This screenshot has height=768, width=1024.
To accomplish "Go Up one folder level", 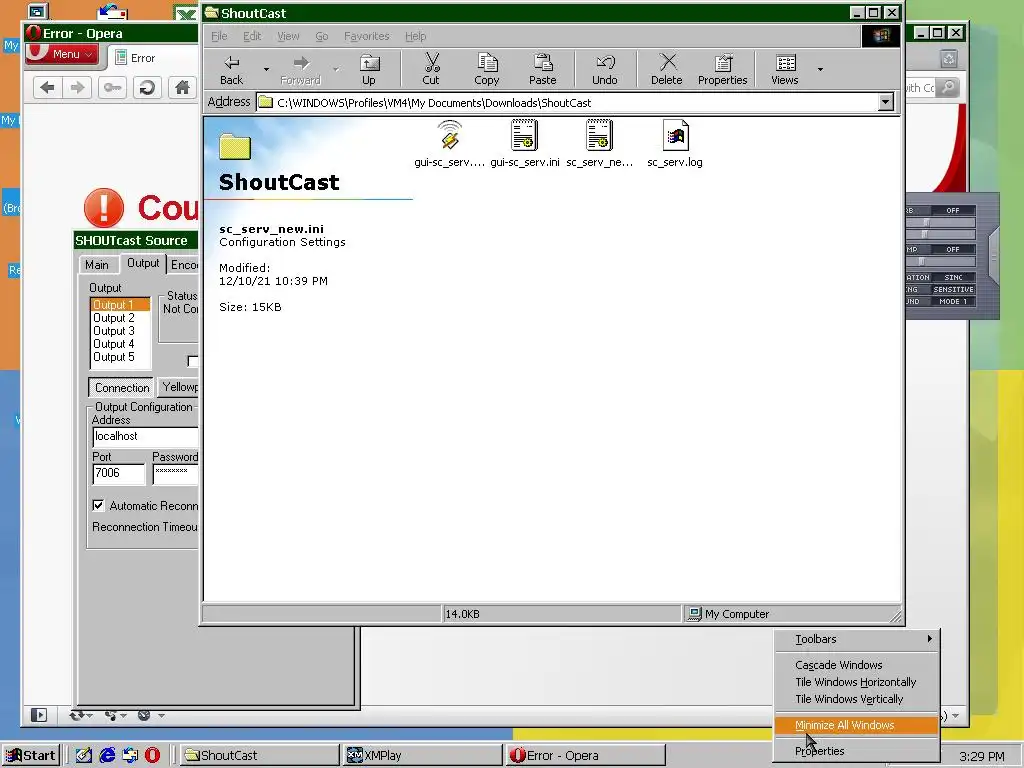I will (x=369, y=70).
